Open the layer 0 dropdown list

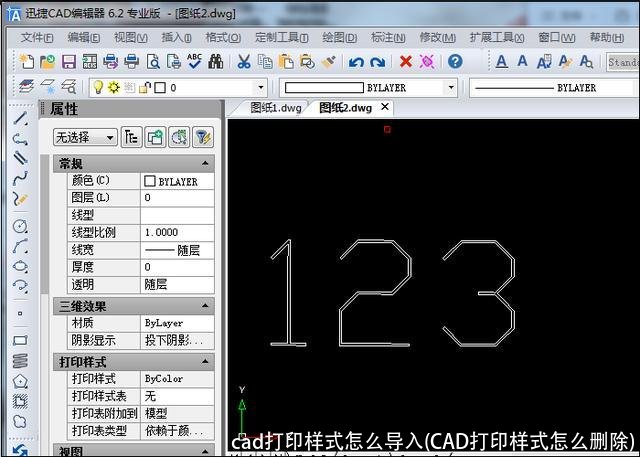[260, 87]
